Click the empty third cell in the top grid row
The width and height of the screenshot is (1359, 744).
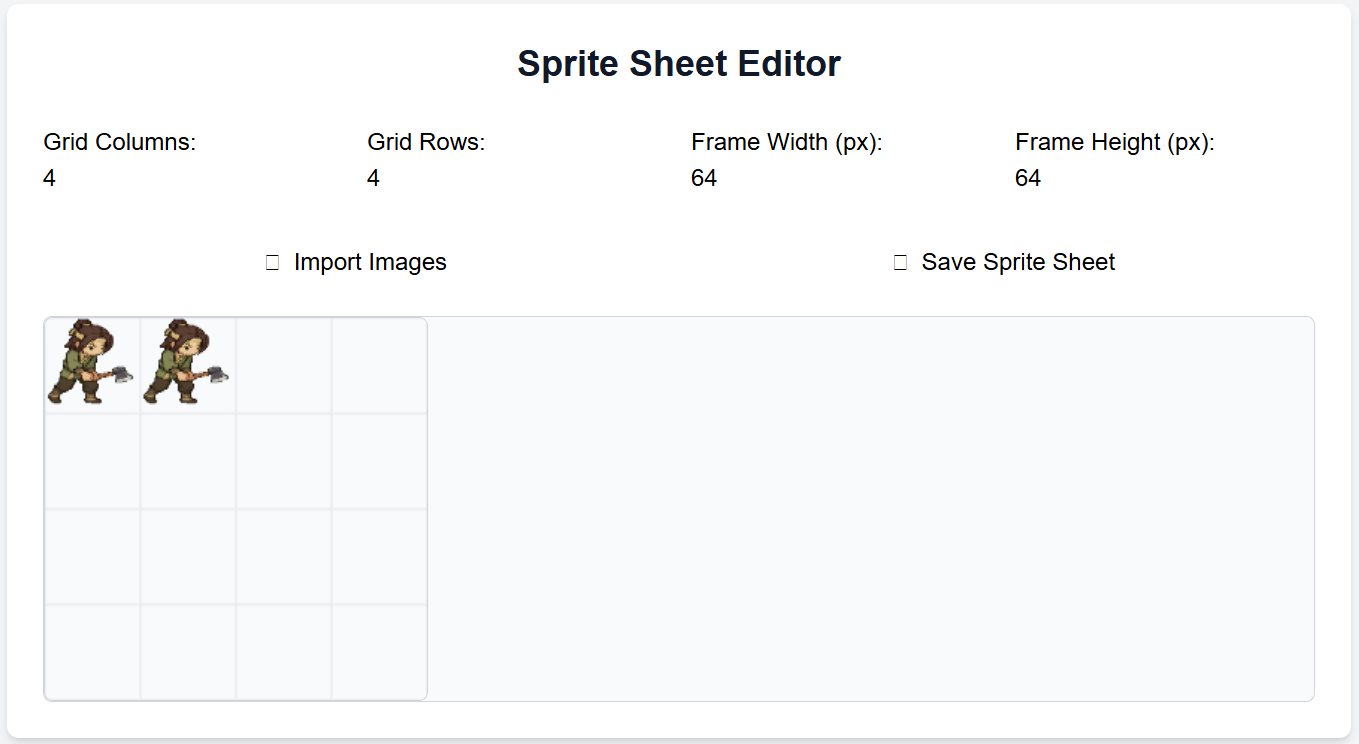284,364
